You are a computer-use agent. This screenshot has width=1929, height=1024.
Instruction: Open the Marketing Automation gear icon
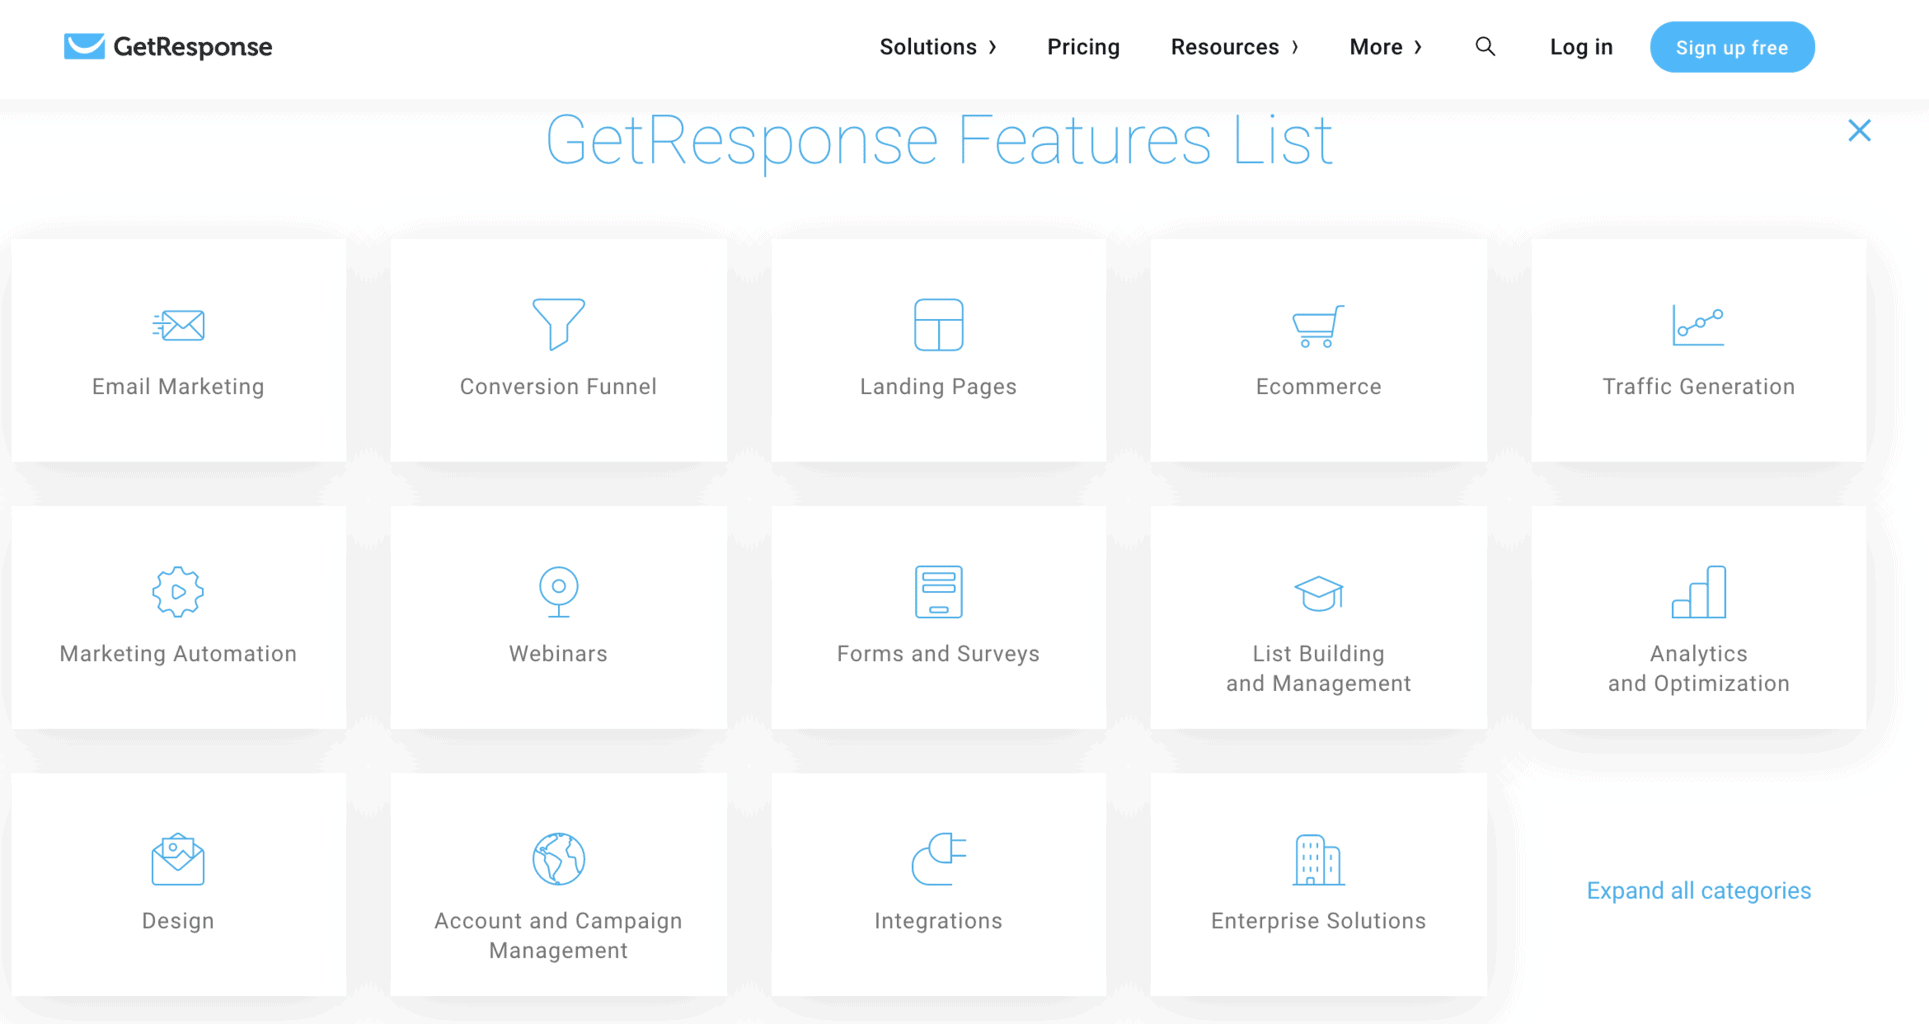point(178,592)
